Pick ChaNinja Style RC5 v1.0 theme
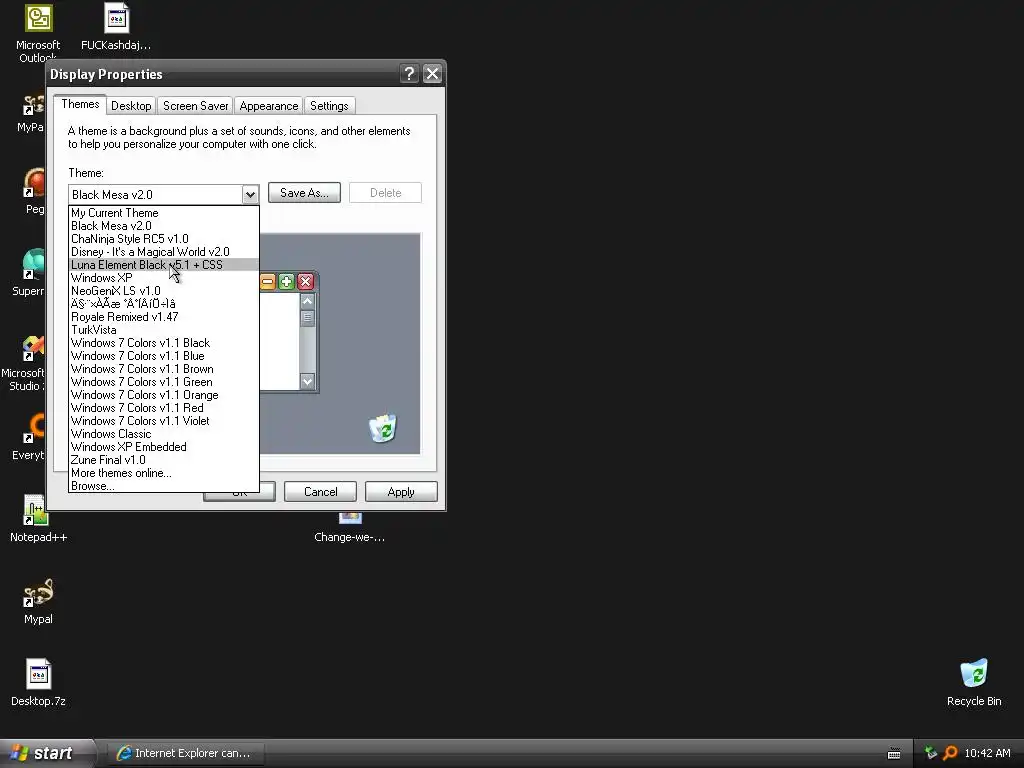Viewport: 1024px width, 768px height. pyautogui.click(x=164, y=239)
